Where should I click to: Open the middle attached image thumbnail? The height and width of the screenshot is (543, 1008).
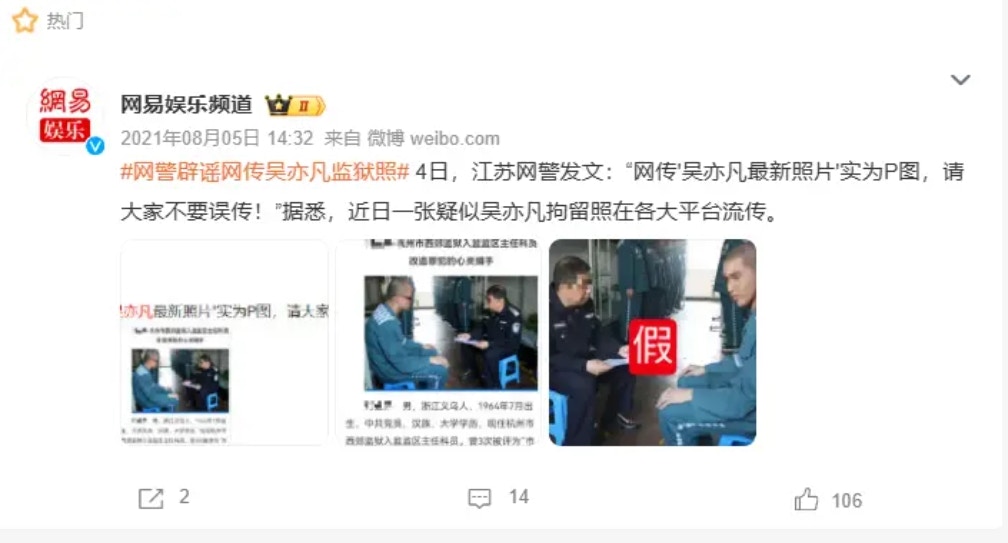point(438,343)
